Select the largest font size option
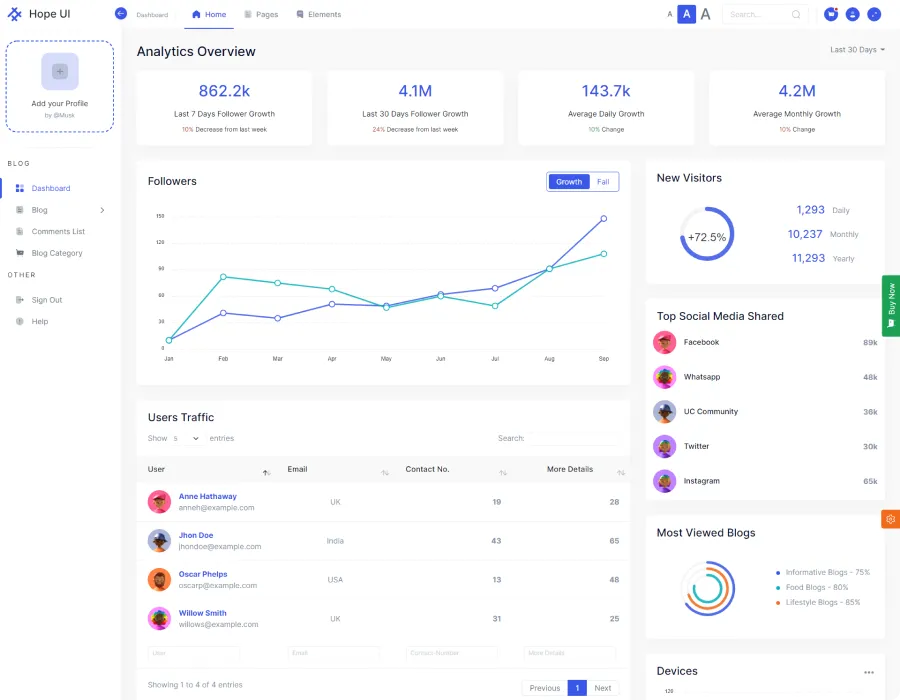 tap(705, 14)
